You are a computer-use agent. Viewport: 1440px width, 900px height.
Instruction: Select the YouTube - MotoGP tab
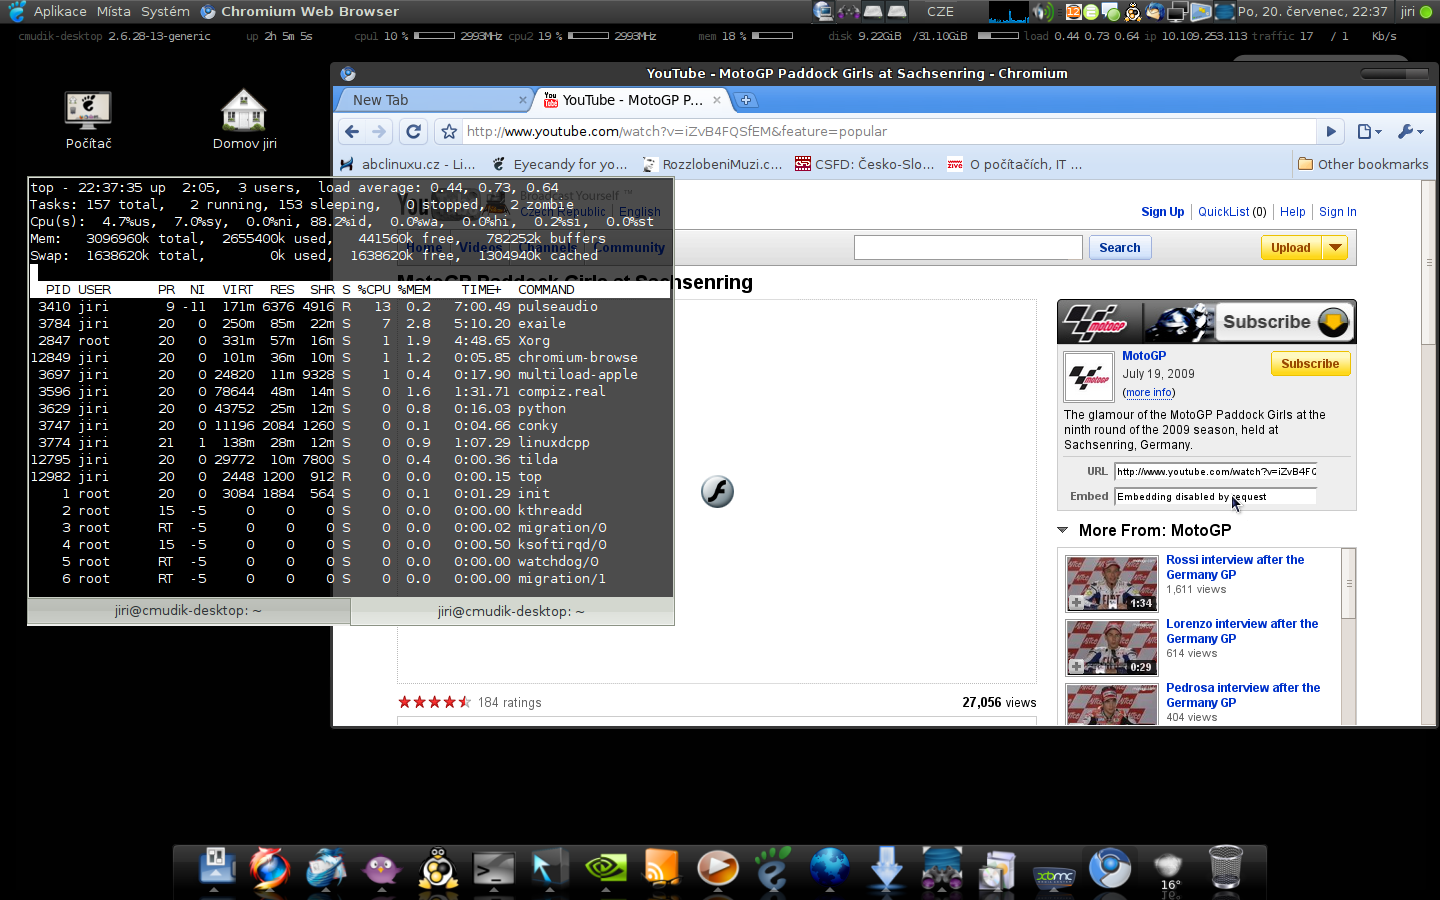click(x=632, y=100)
